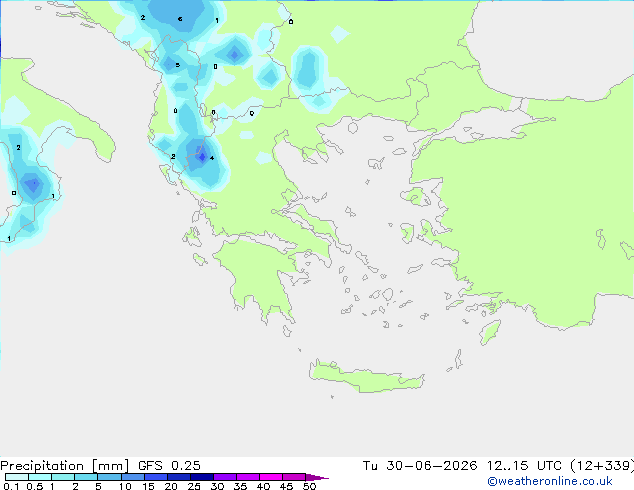Pick the 10–15 mm legend color swatch
Viewport: 634px width, 490px height.
click(x=132, y=477)
